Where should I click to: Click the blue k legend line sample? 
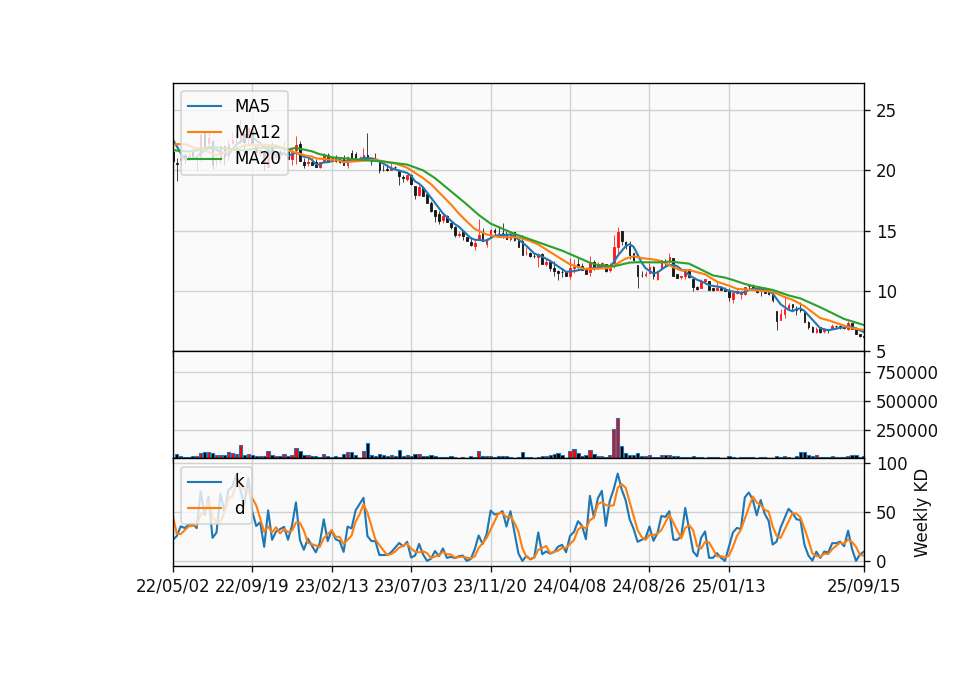(x=204, y=481)
